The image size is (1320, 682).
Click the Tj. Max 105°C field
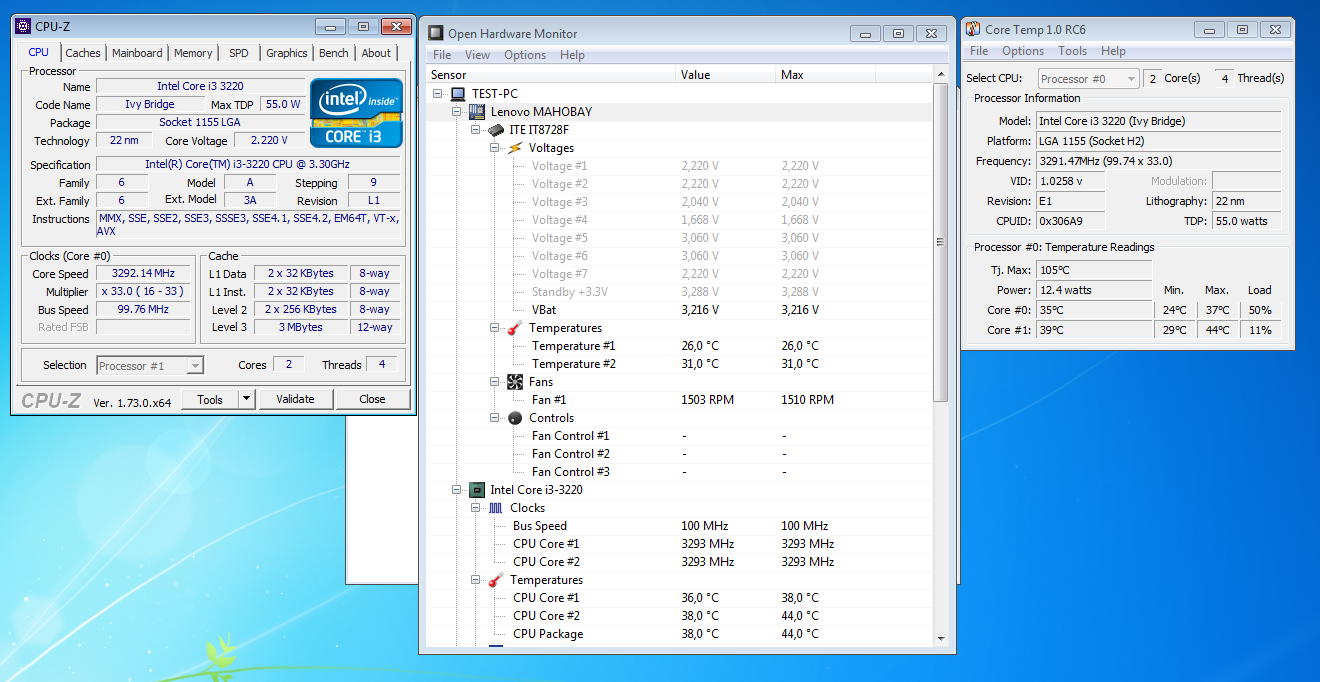point(1094,270)
